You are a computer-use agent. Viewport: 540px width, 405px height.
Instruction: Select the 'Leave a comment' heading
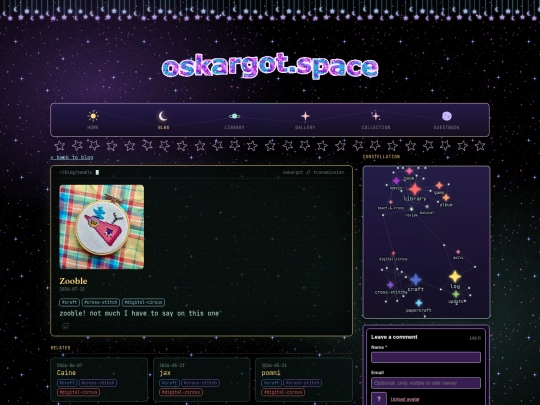tap(394, 337)
